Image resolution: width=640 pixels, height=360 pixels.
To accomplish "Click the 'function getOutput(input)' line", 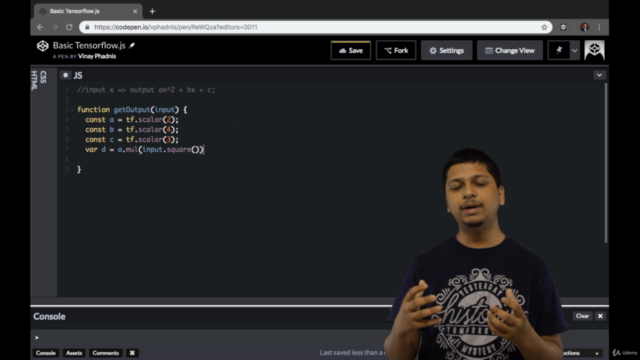I will pyautogui.click(x=132, y=110).
